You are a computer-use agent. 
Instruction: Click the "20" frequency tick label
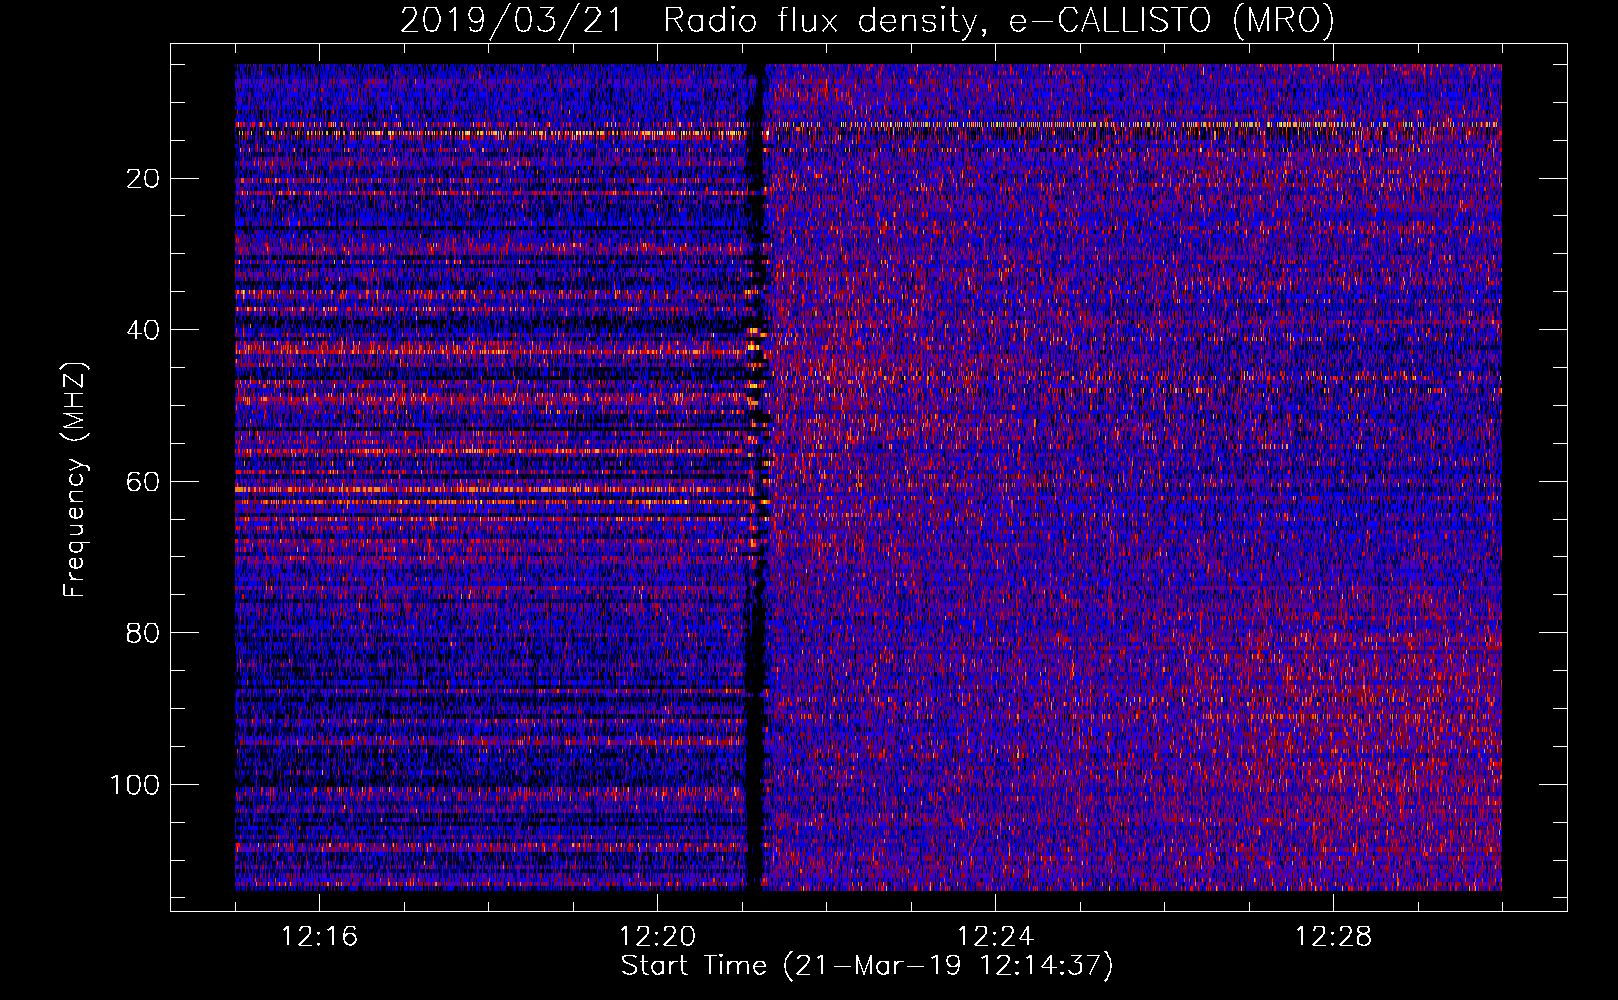144,179
